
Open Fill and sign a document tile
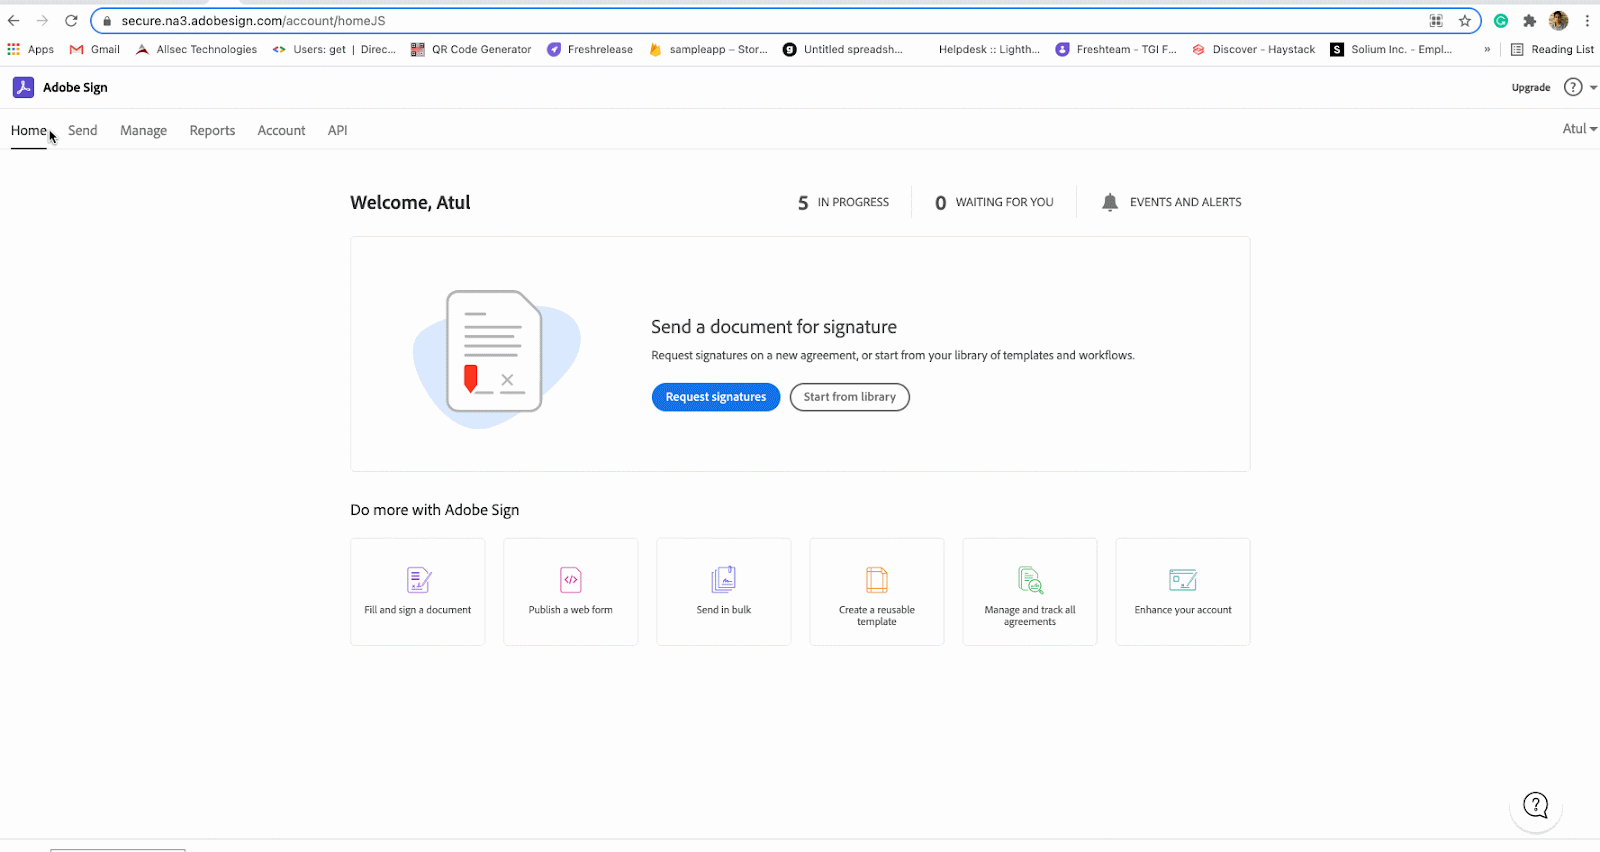[x=418, y=592]
